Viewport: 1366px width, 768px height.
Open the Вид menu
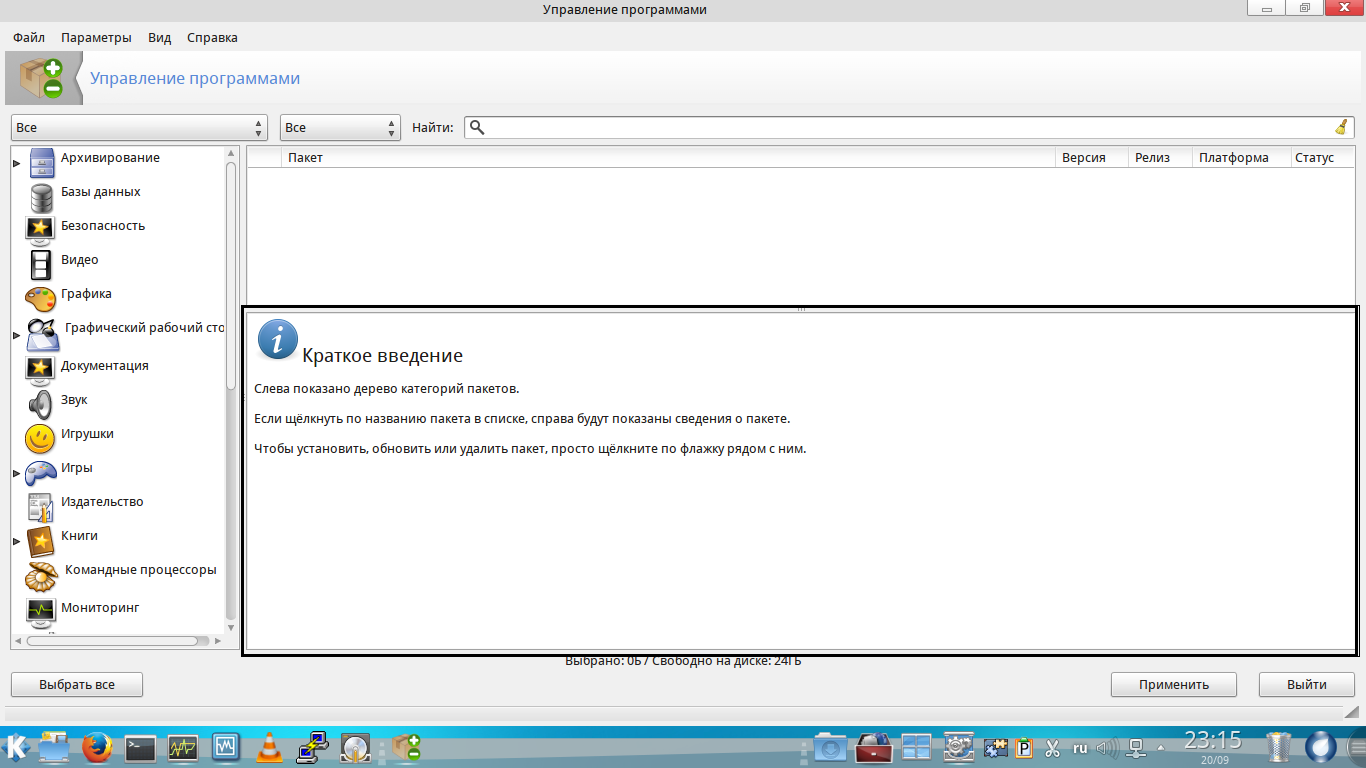(x=160, y=38)
